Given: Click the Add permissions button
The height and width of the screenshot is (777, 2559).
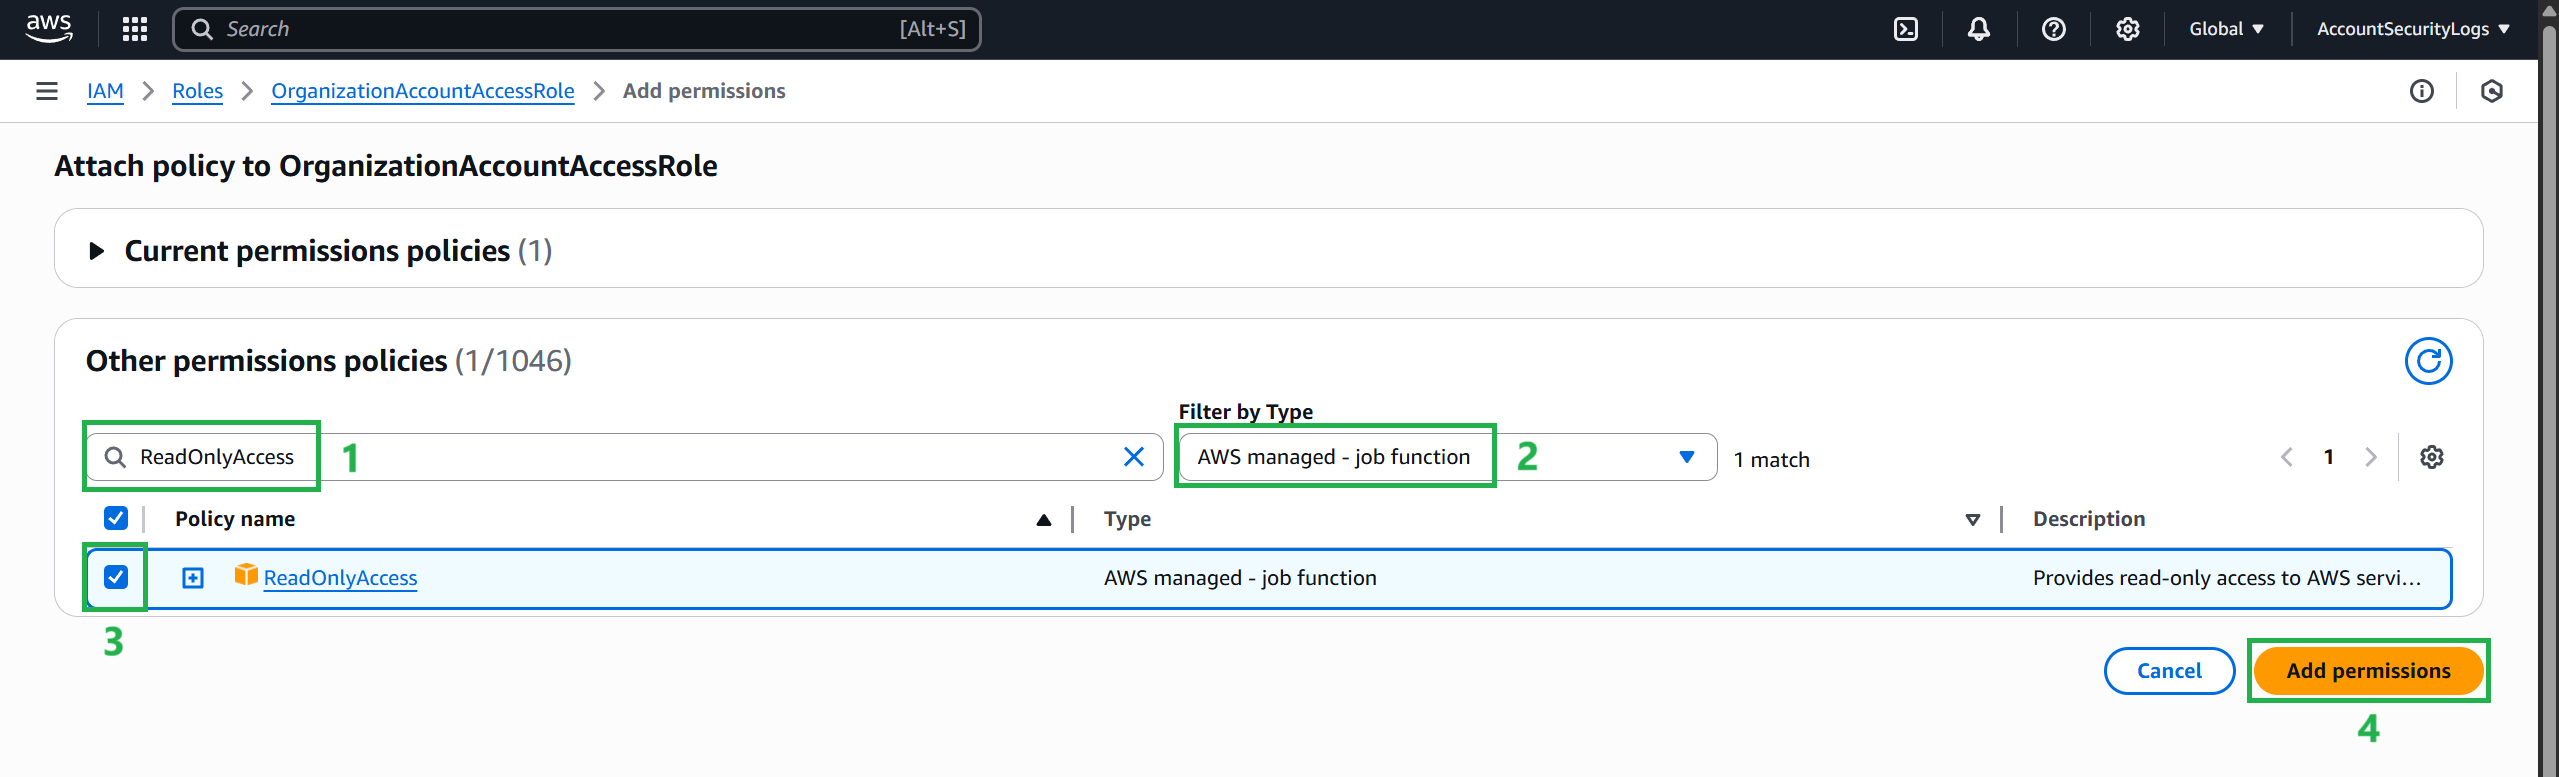Looking at the screenshot, I should click(x=2367, y=671).
